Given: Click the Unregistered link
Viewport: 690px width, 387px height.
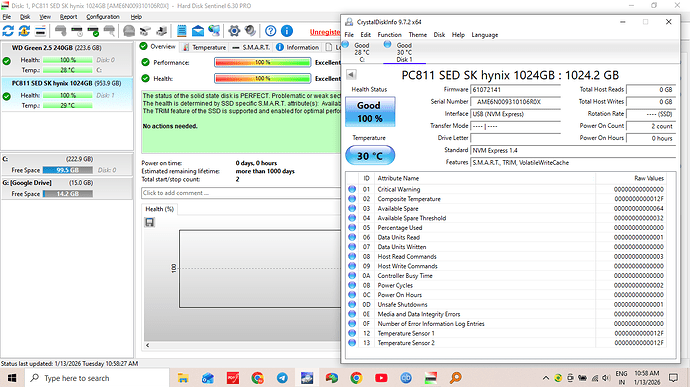Looking at the screenshot, I should coord(325,32).
